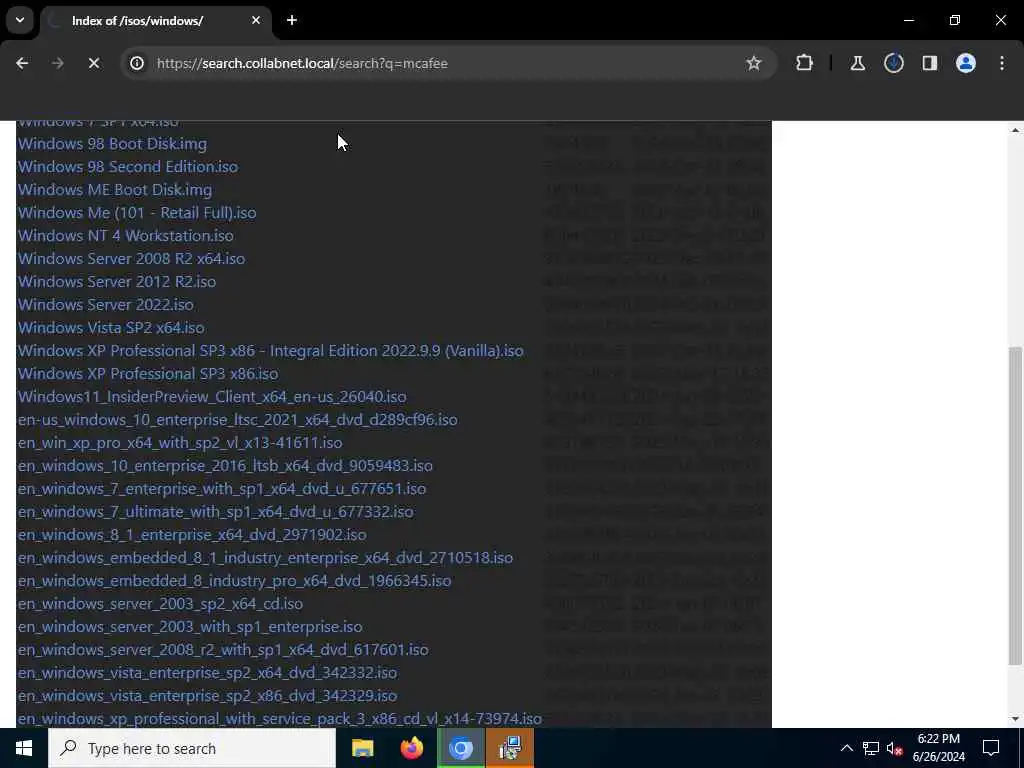Open the side panel
This screenshot has height=768, width=1024.
click(x=929, y=63)
